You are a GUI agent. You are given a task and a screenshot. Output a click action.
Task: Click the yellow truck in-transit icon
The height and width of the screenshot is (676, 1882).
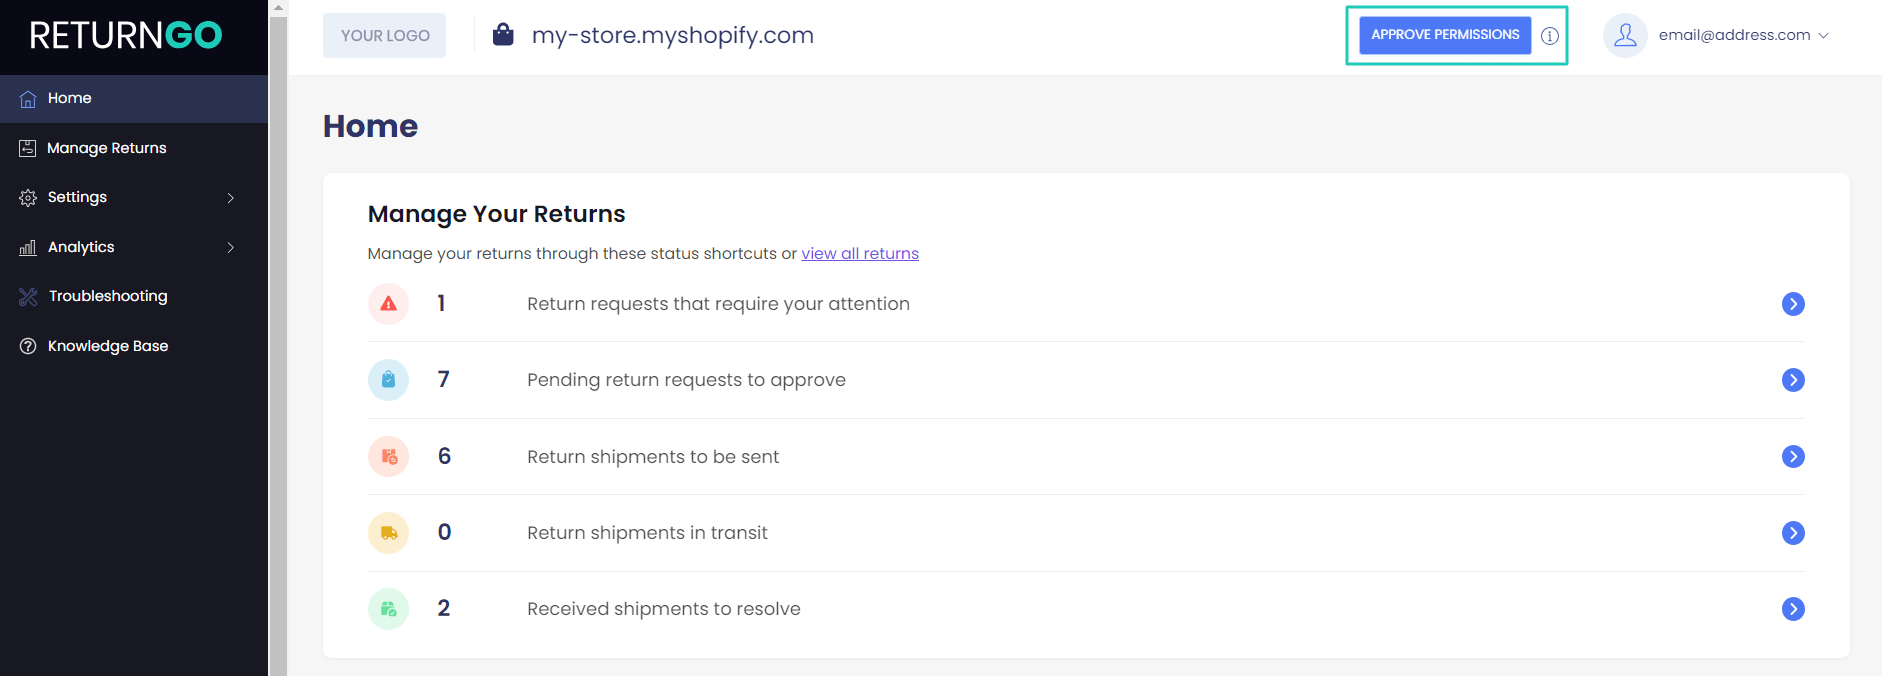click(x=388, y=533)
